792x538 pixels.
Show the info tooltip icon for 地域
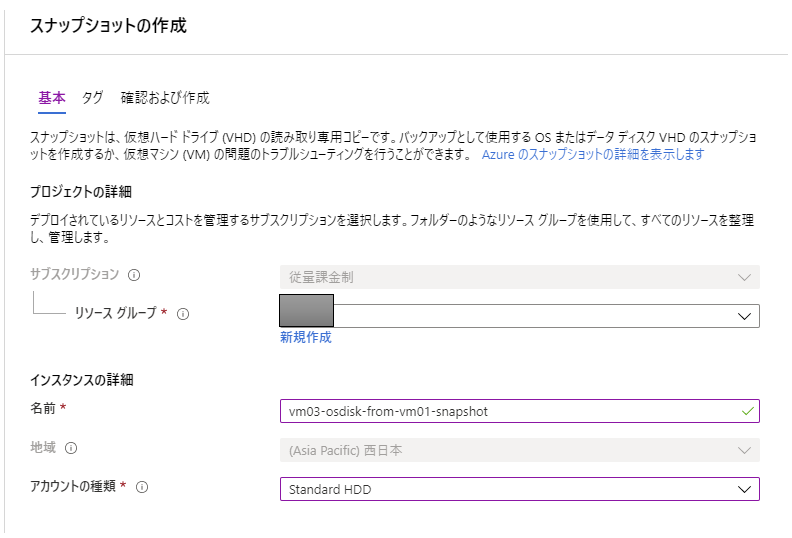(71, 449)
